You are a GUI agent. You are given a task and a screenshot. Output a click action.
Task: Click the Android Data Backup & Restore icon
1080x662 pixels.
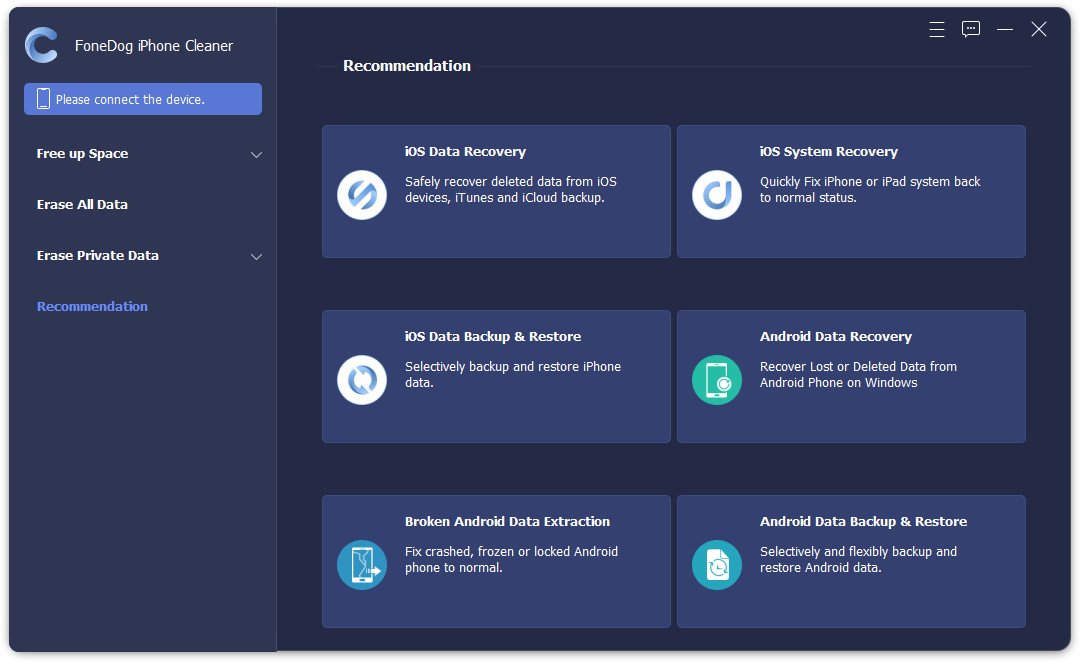(x=716, y=565)
